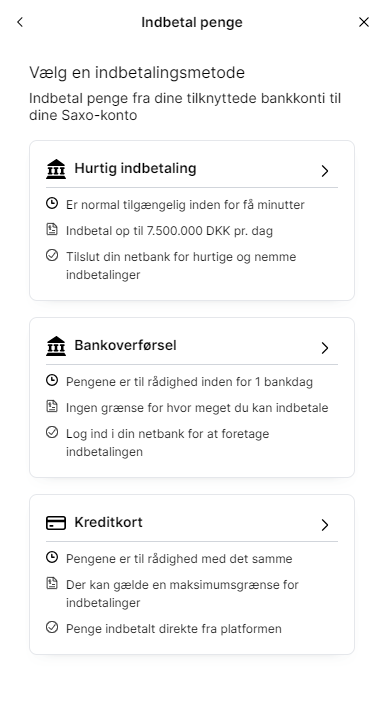Click the clock icon under Hurtig indbetaling
This screenshot has width=383, height=704.
[52, 203]
